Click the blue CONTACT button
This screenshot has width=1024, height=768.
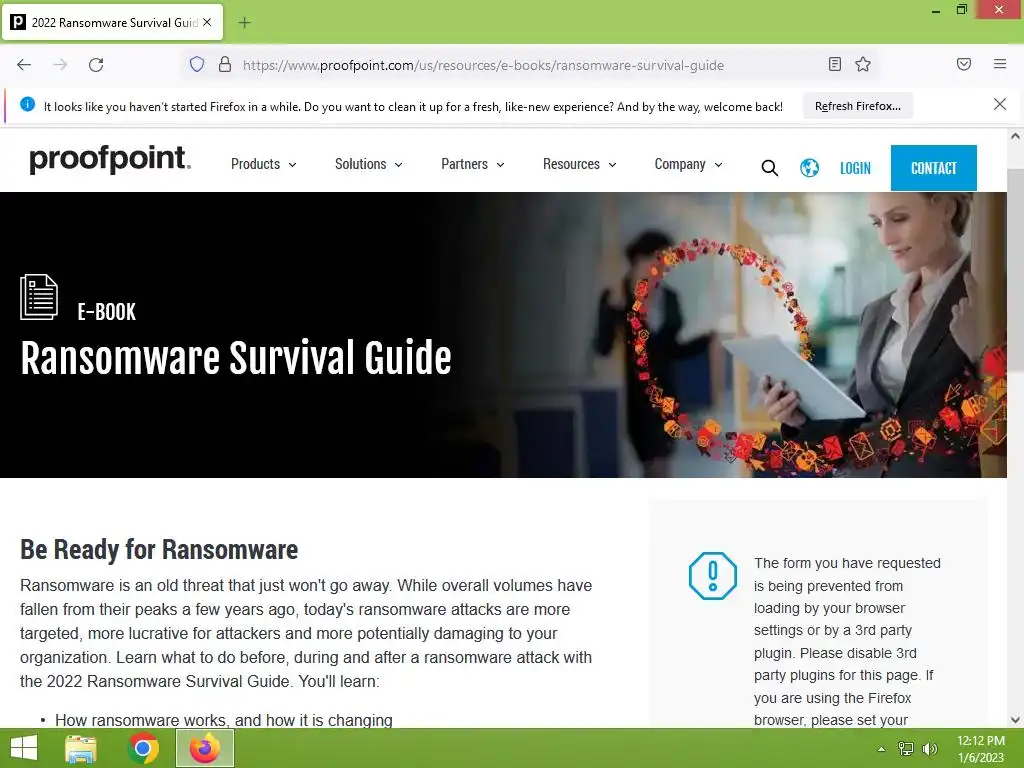[933, 168]
